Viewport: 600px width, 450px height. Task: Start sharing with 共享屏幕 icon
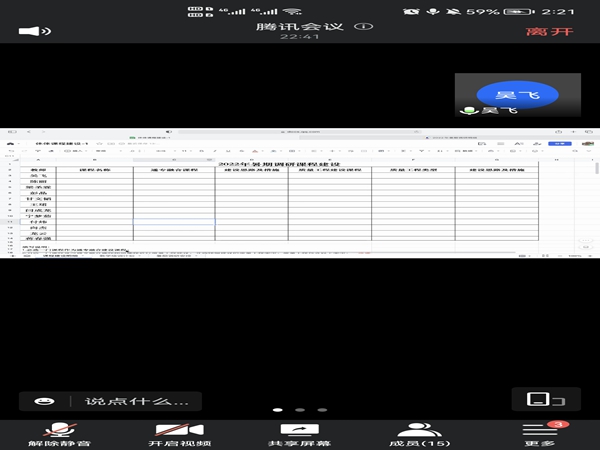[300, 432]
